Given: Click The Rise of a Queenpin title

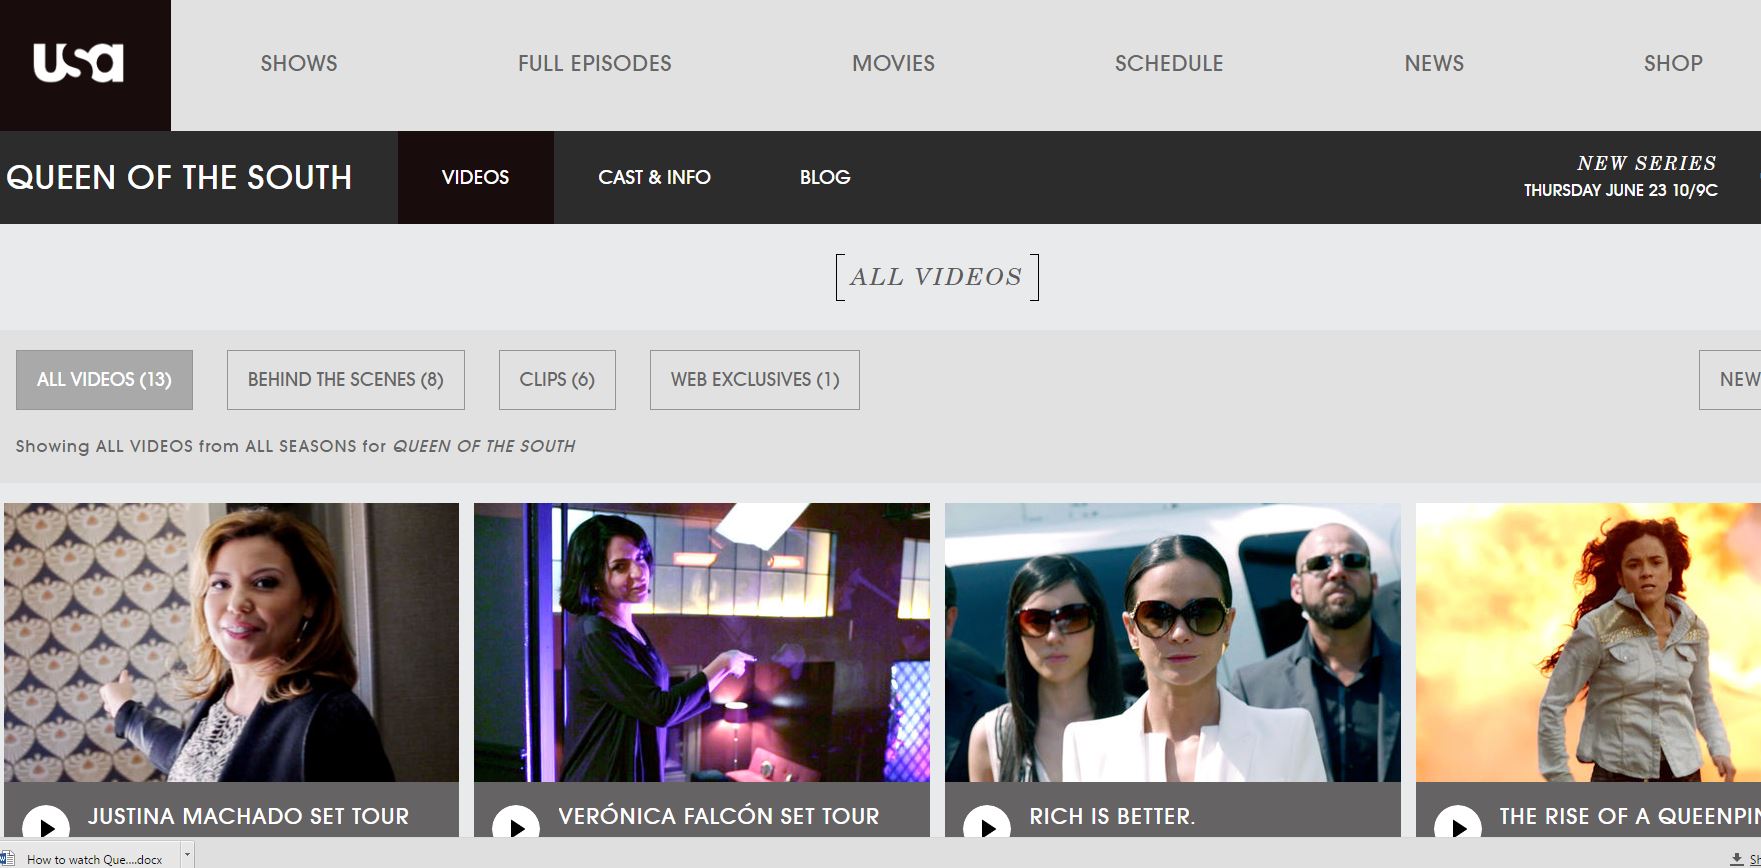Looking at the screenshot, I should coord(1629,816).
